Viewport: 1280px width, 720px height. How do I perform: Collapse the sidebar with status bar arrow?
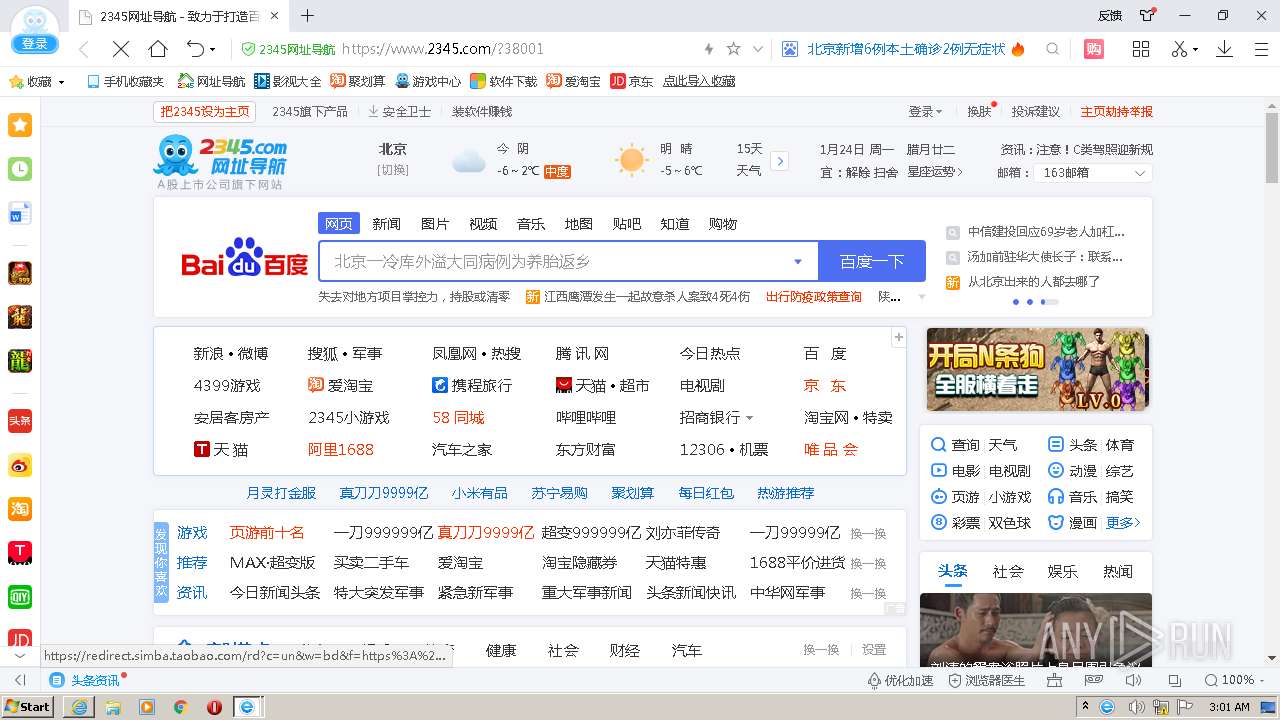[20, 680]
